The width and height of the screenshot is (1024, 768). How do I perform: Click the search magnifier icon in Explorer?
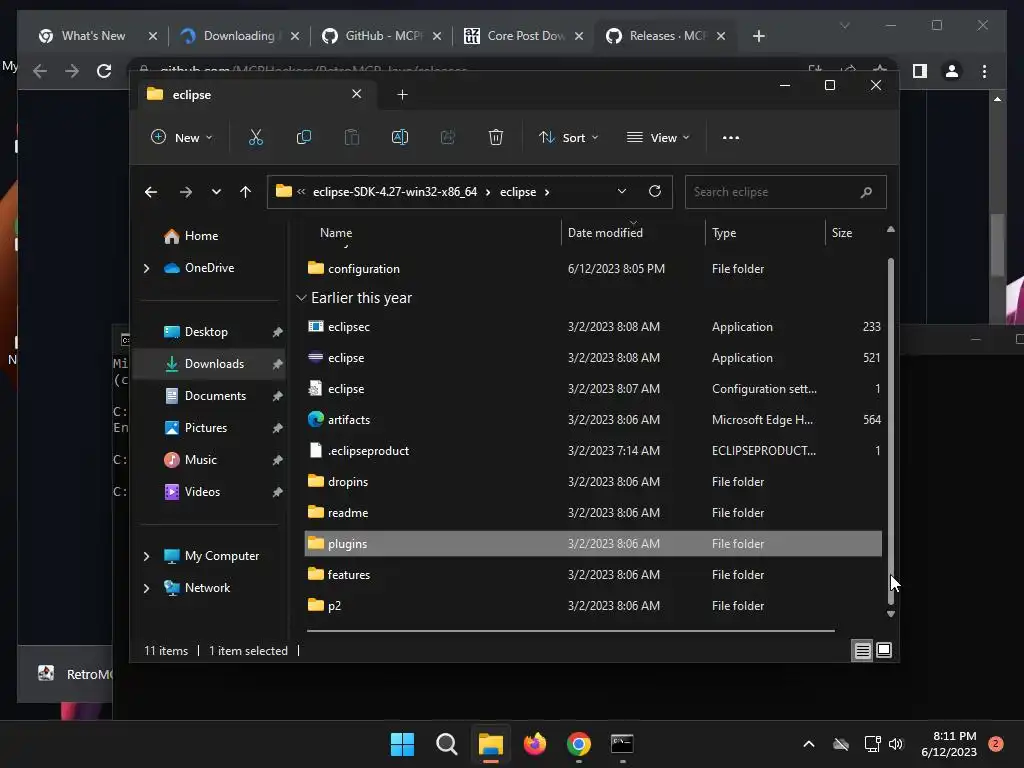[x=866, y=192]
